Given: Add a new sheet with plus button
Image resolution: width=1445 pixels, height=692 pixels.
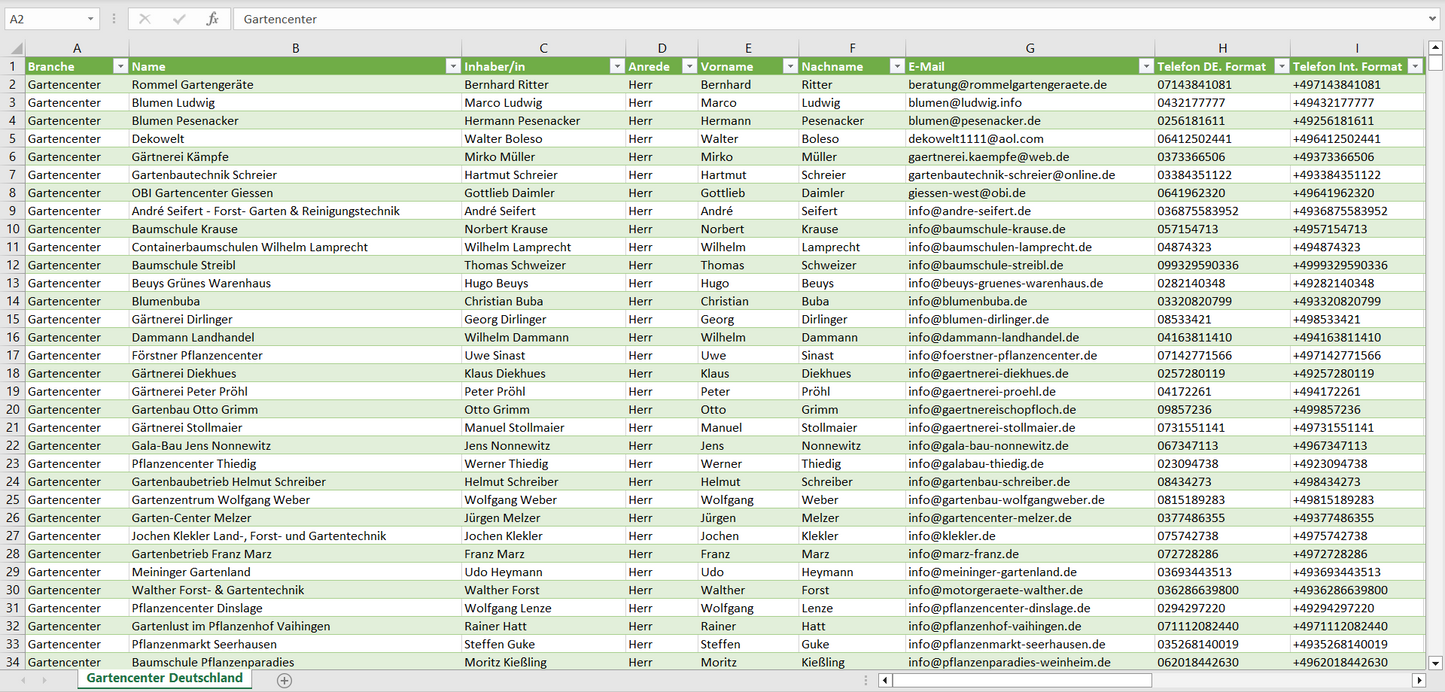Looking at the screenshot, I should point(284,680).
